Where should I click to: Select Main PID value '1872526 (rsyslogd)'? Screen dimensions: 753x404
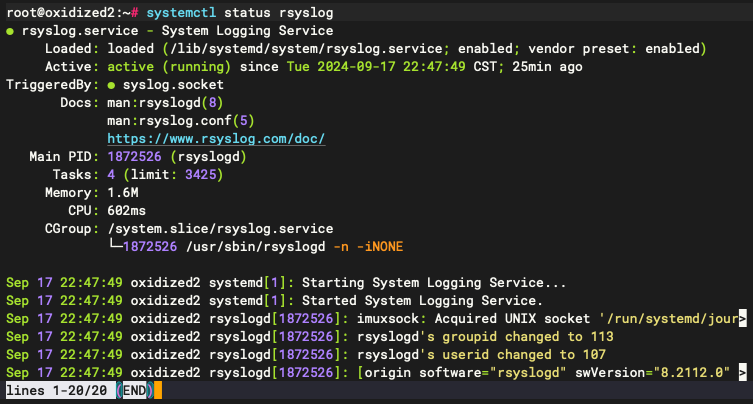tap(177, 157)
